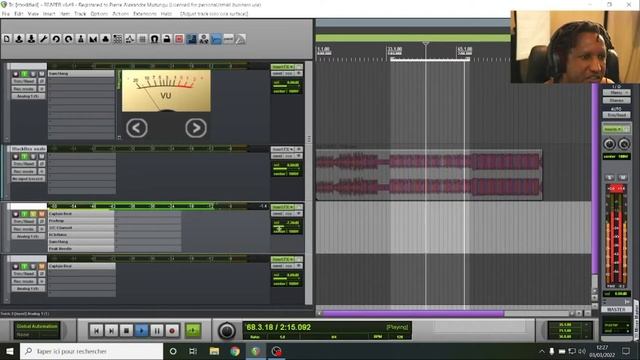
Task: Click Insert FX on the Blackbox audio track
Action: click(282, 149)
